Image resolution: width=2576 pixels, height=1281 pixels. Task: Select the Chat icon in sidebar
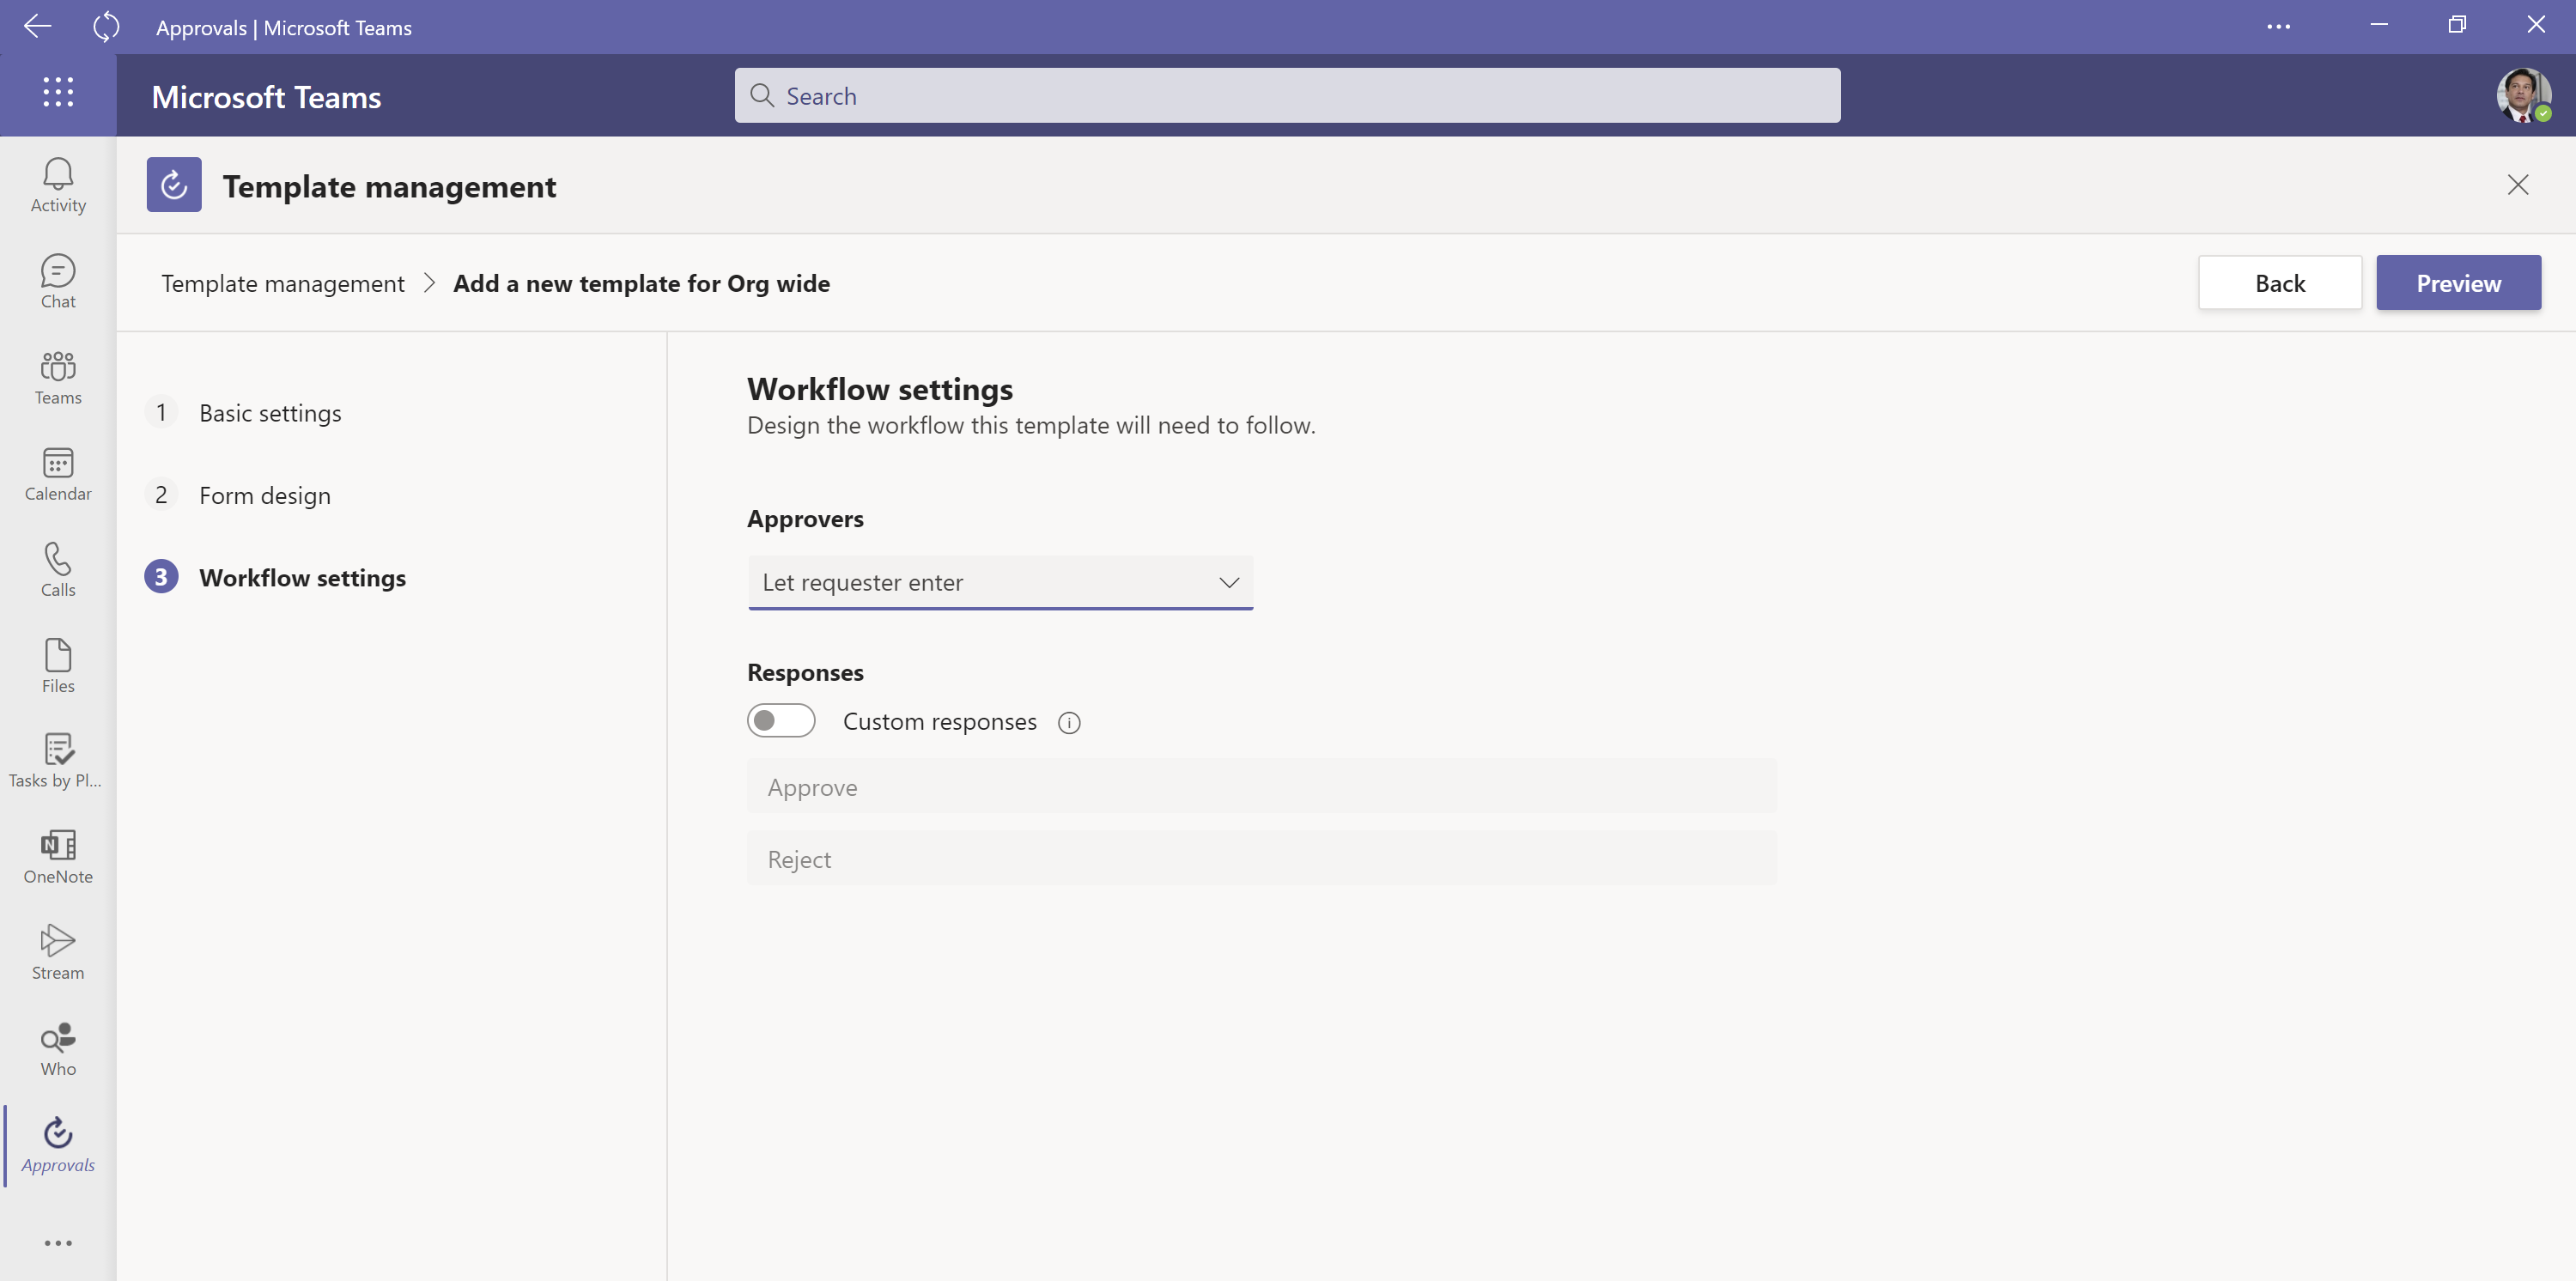click(57, 280)
